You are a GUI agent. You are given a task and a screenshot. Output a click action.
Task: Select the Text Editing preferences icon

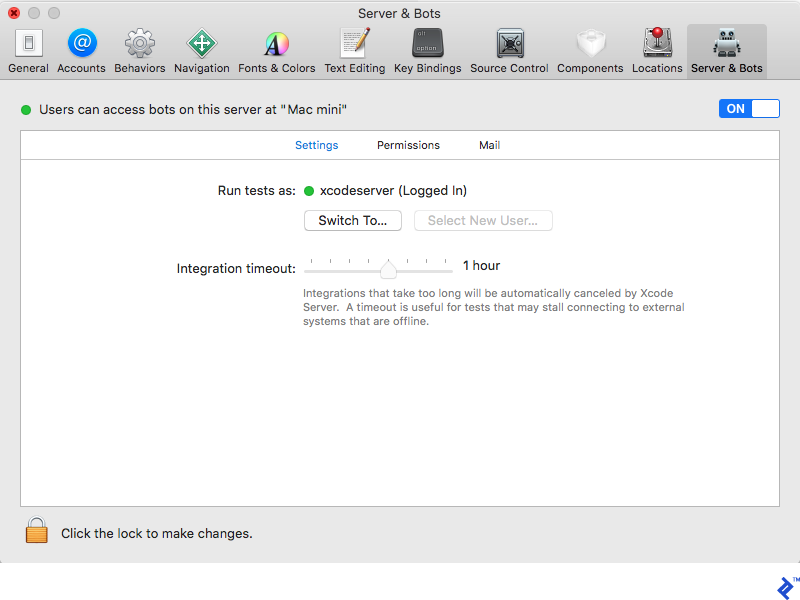click(352, 45)
